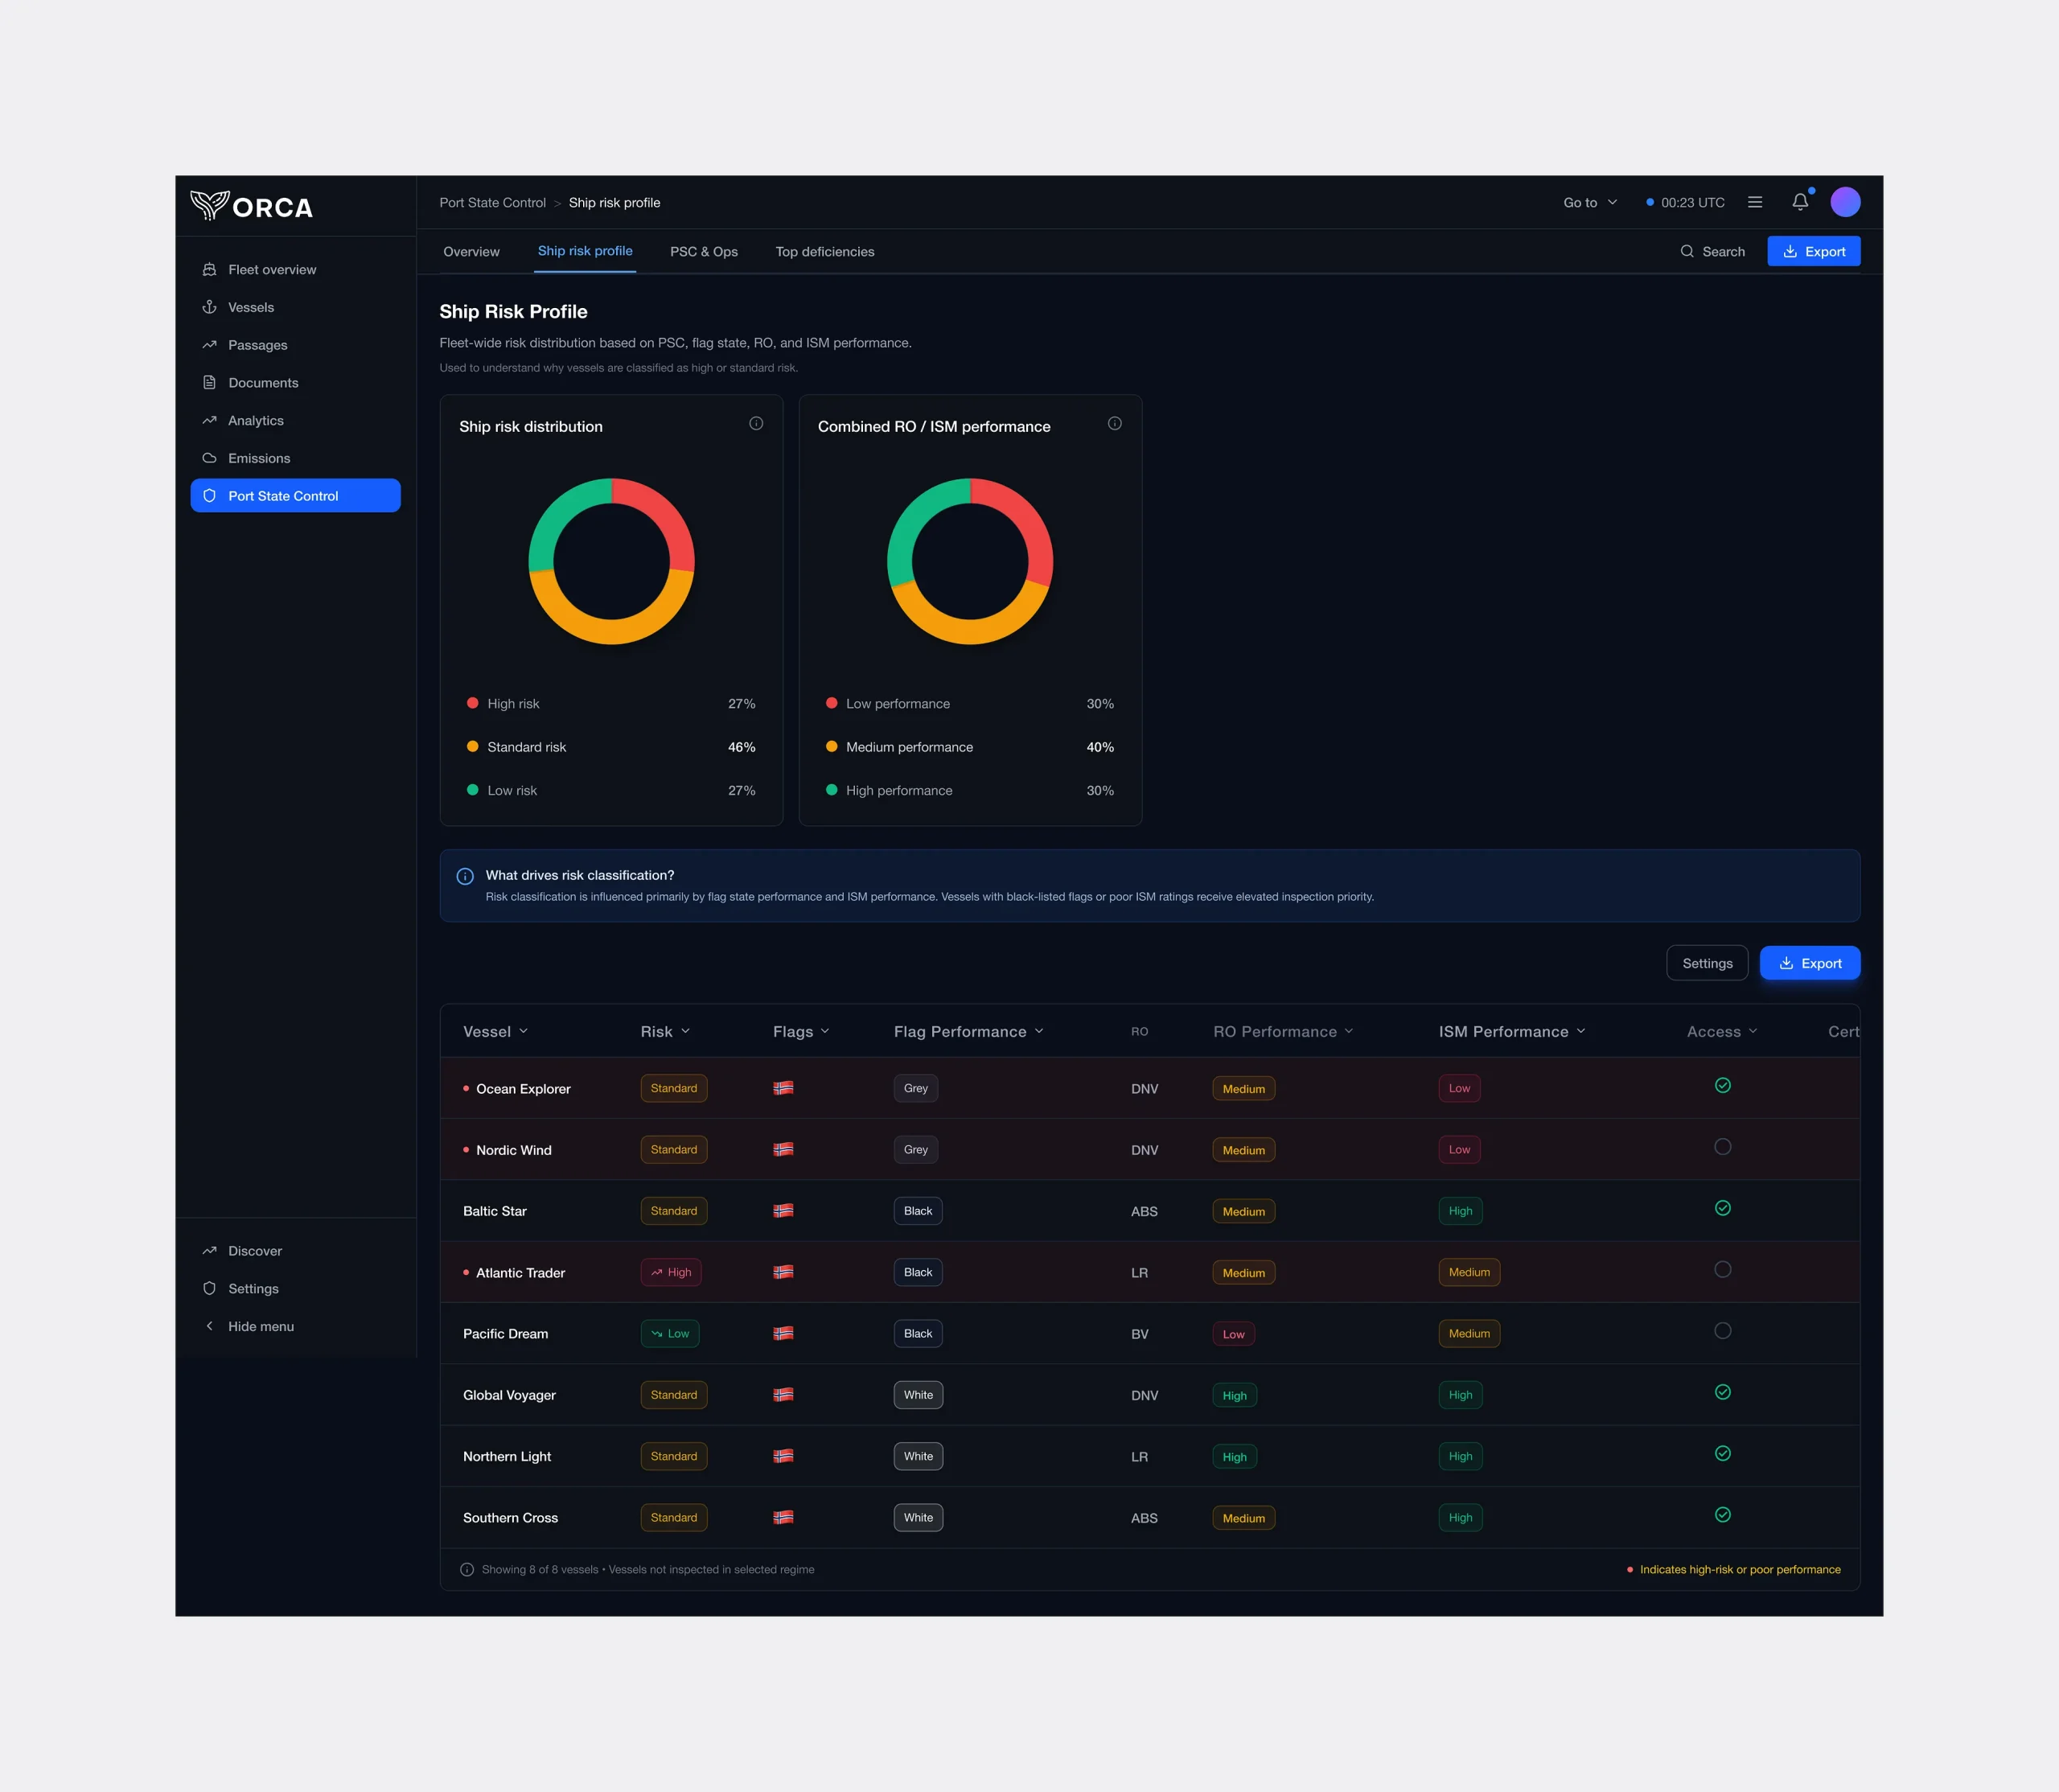Image resolution: width=2059 pixels, height=1792 pixels.
Task: Expand the Go to dropdown
Action: [x=1589, y=202]
